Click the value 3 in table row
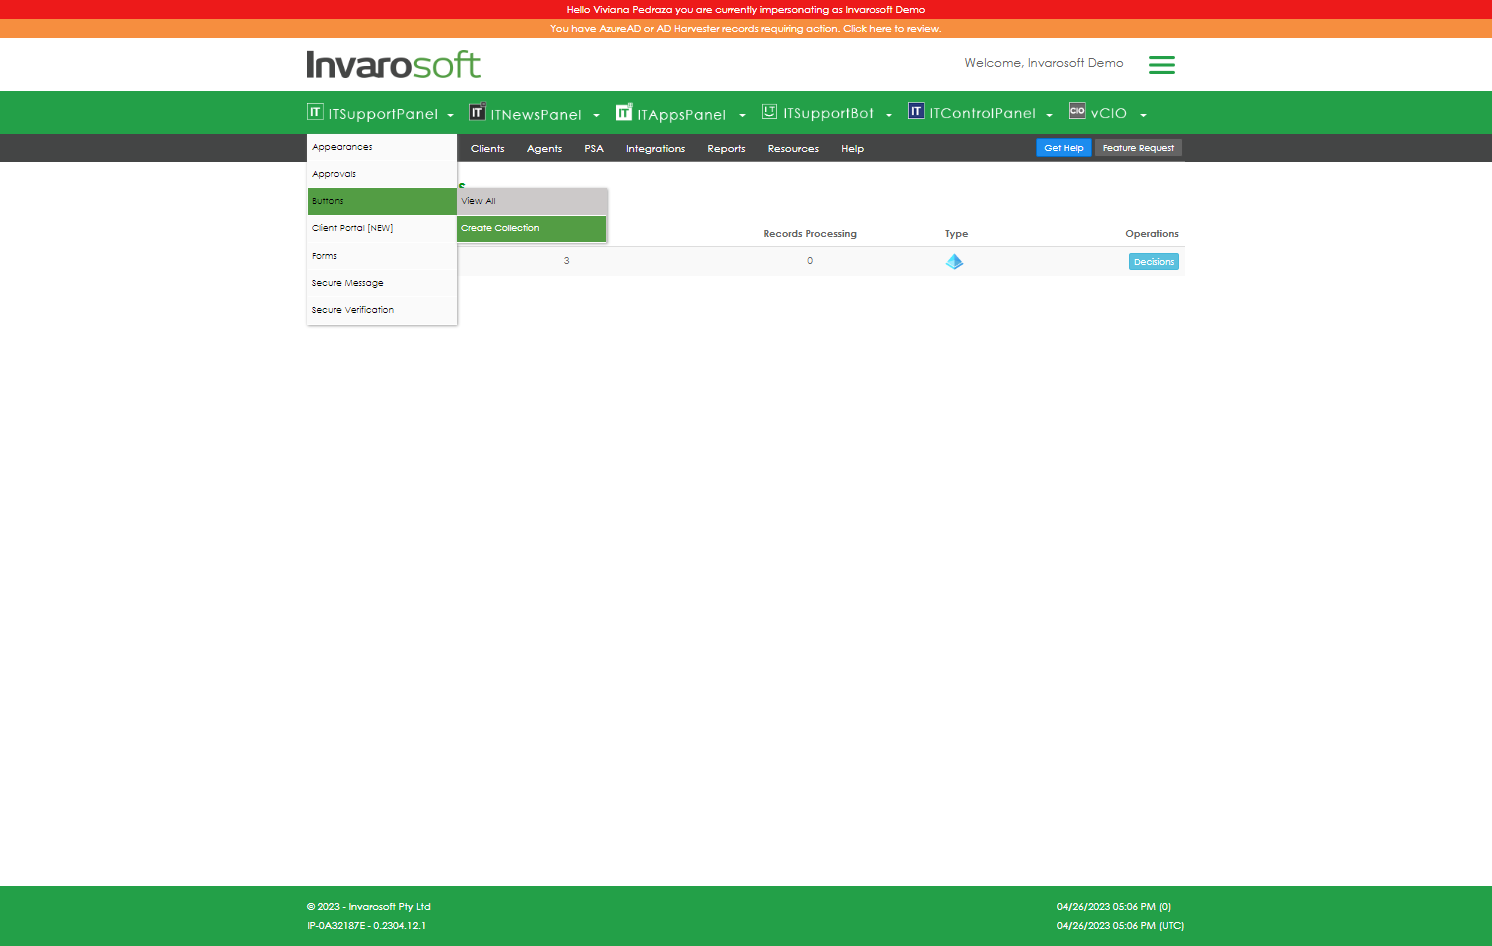This screenshot has height=946, width=1492. click(566, 261)
